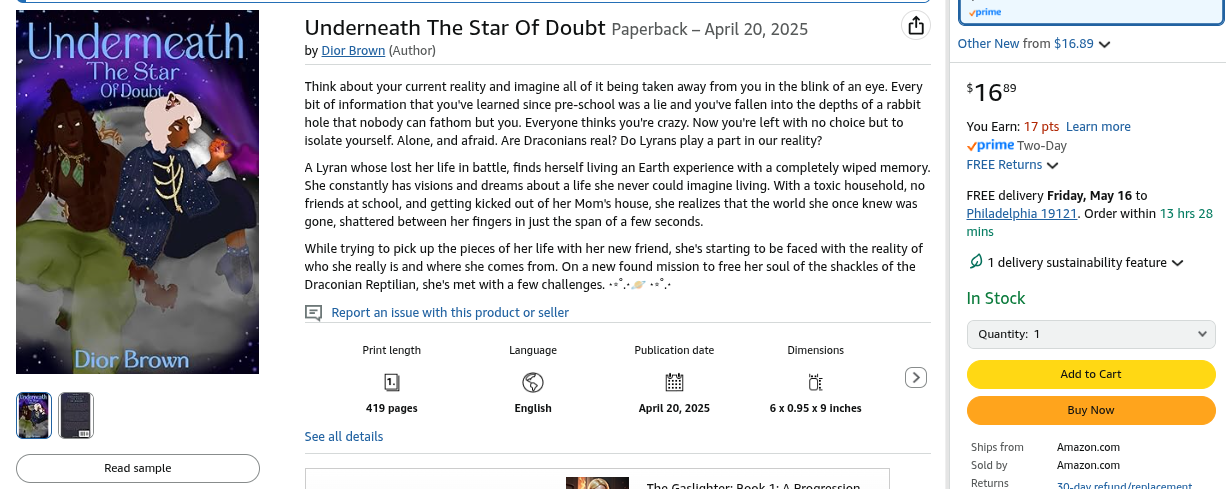1226x489 pixels.
Task: Follow the See all details link
Action: (344, 436)
